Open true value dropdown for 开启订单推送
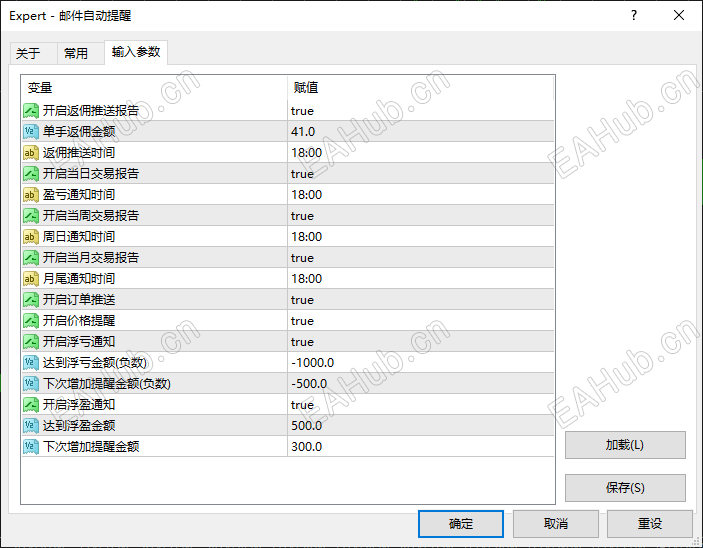 (421, 300)
